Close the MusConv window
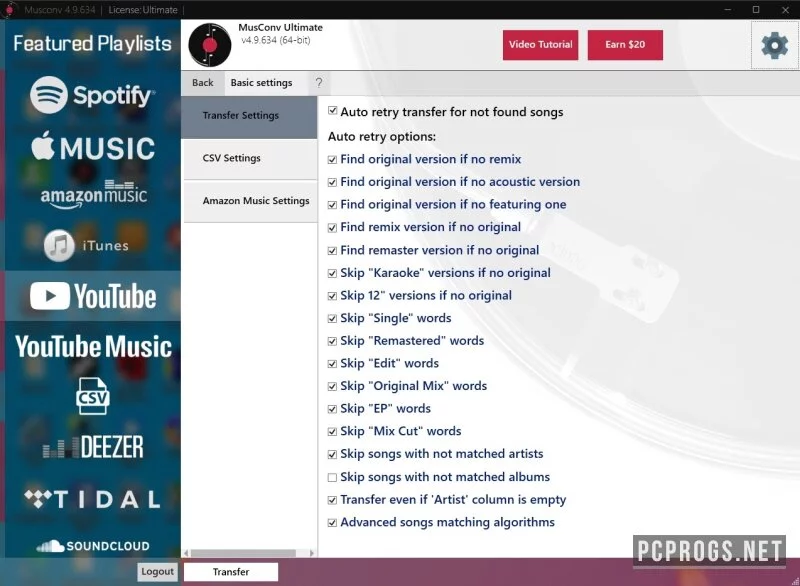800x586 pixels. pos(786,10)
